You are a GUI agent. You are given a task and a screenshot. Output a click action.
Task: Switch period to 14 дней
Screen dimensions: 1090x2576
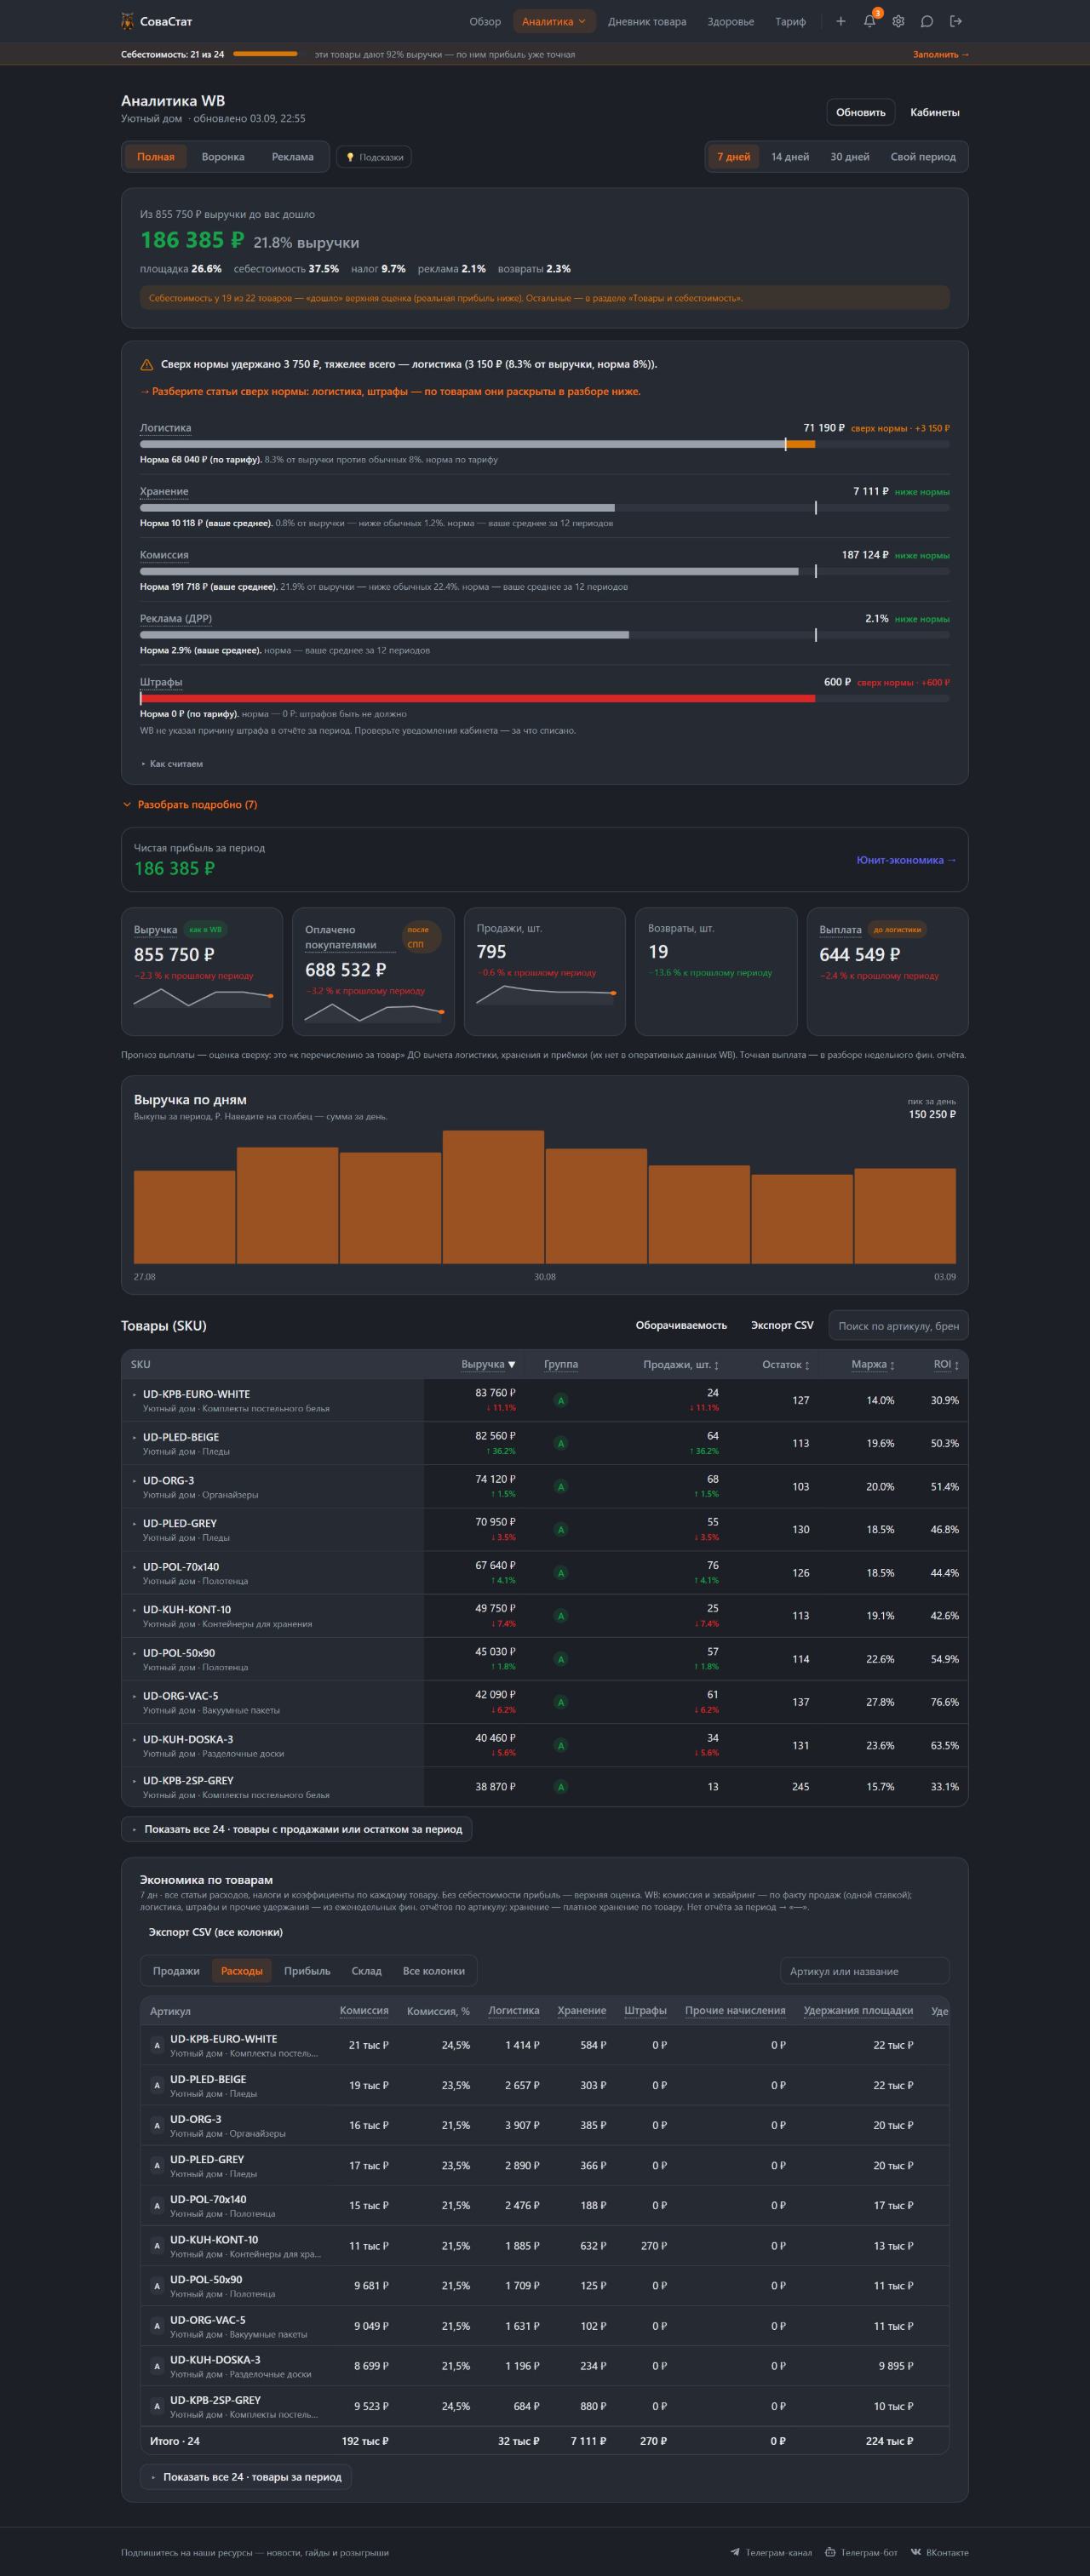[790, 157]
